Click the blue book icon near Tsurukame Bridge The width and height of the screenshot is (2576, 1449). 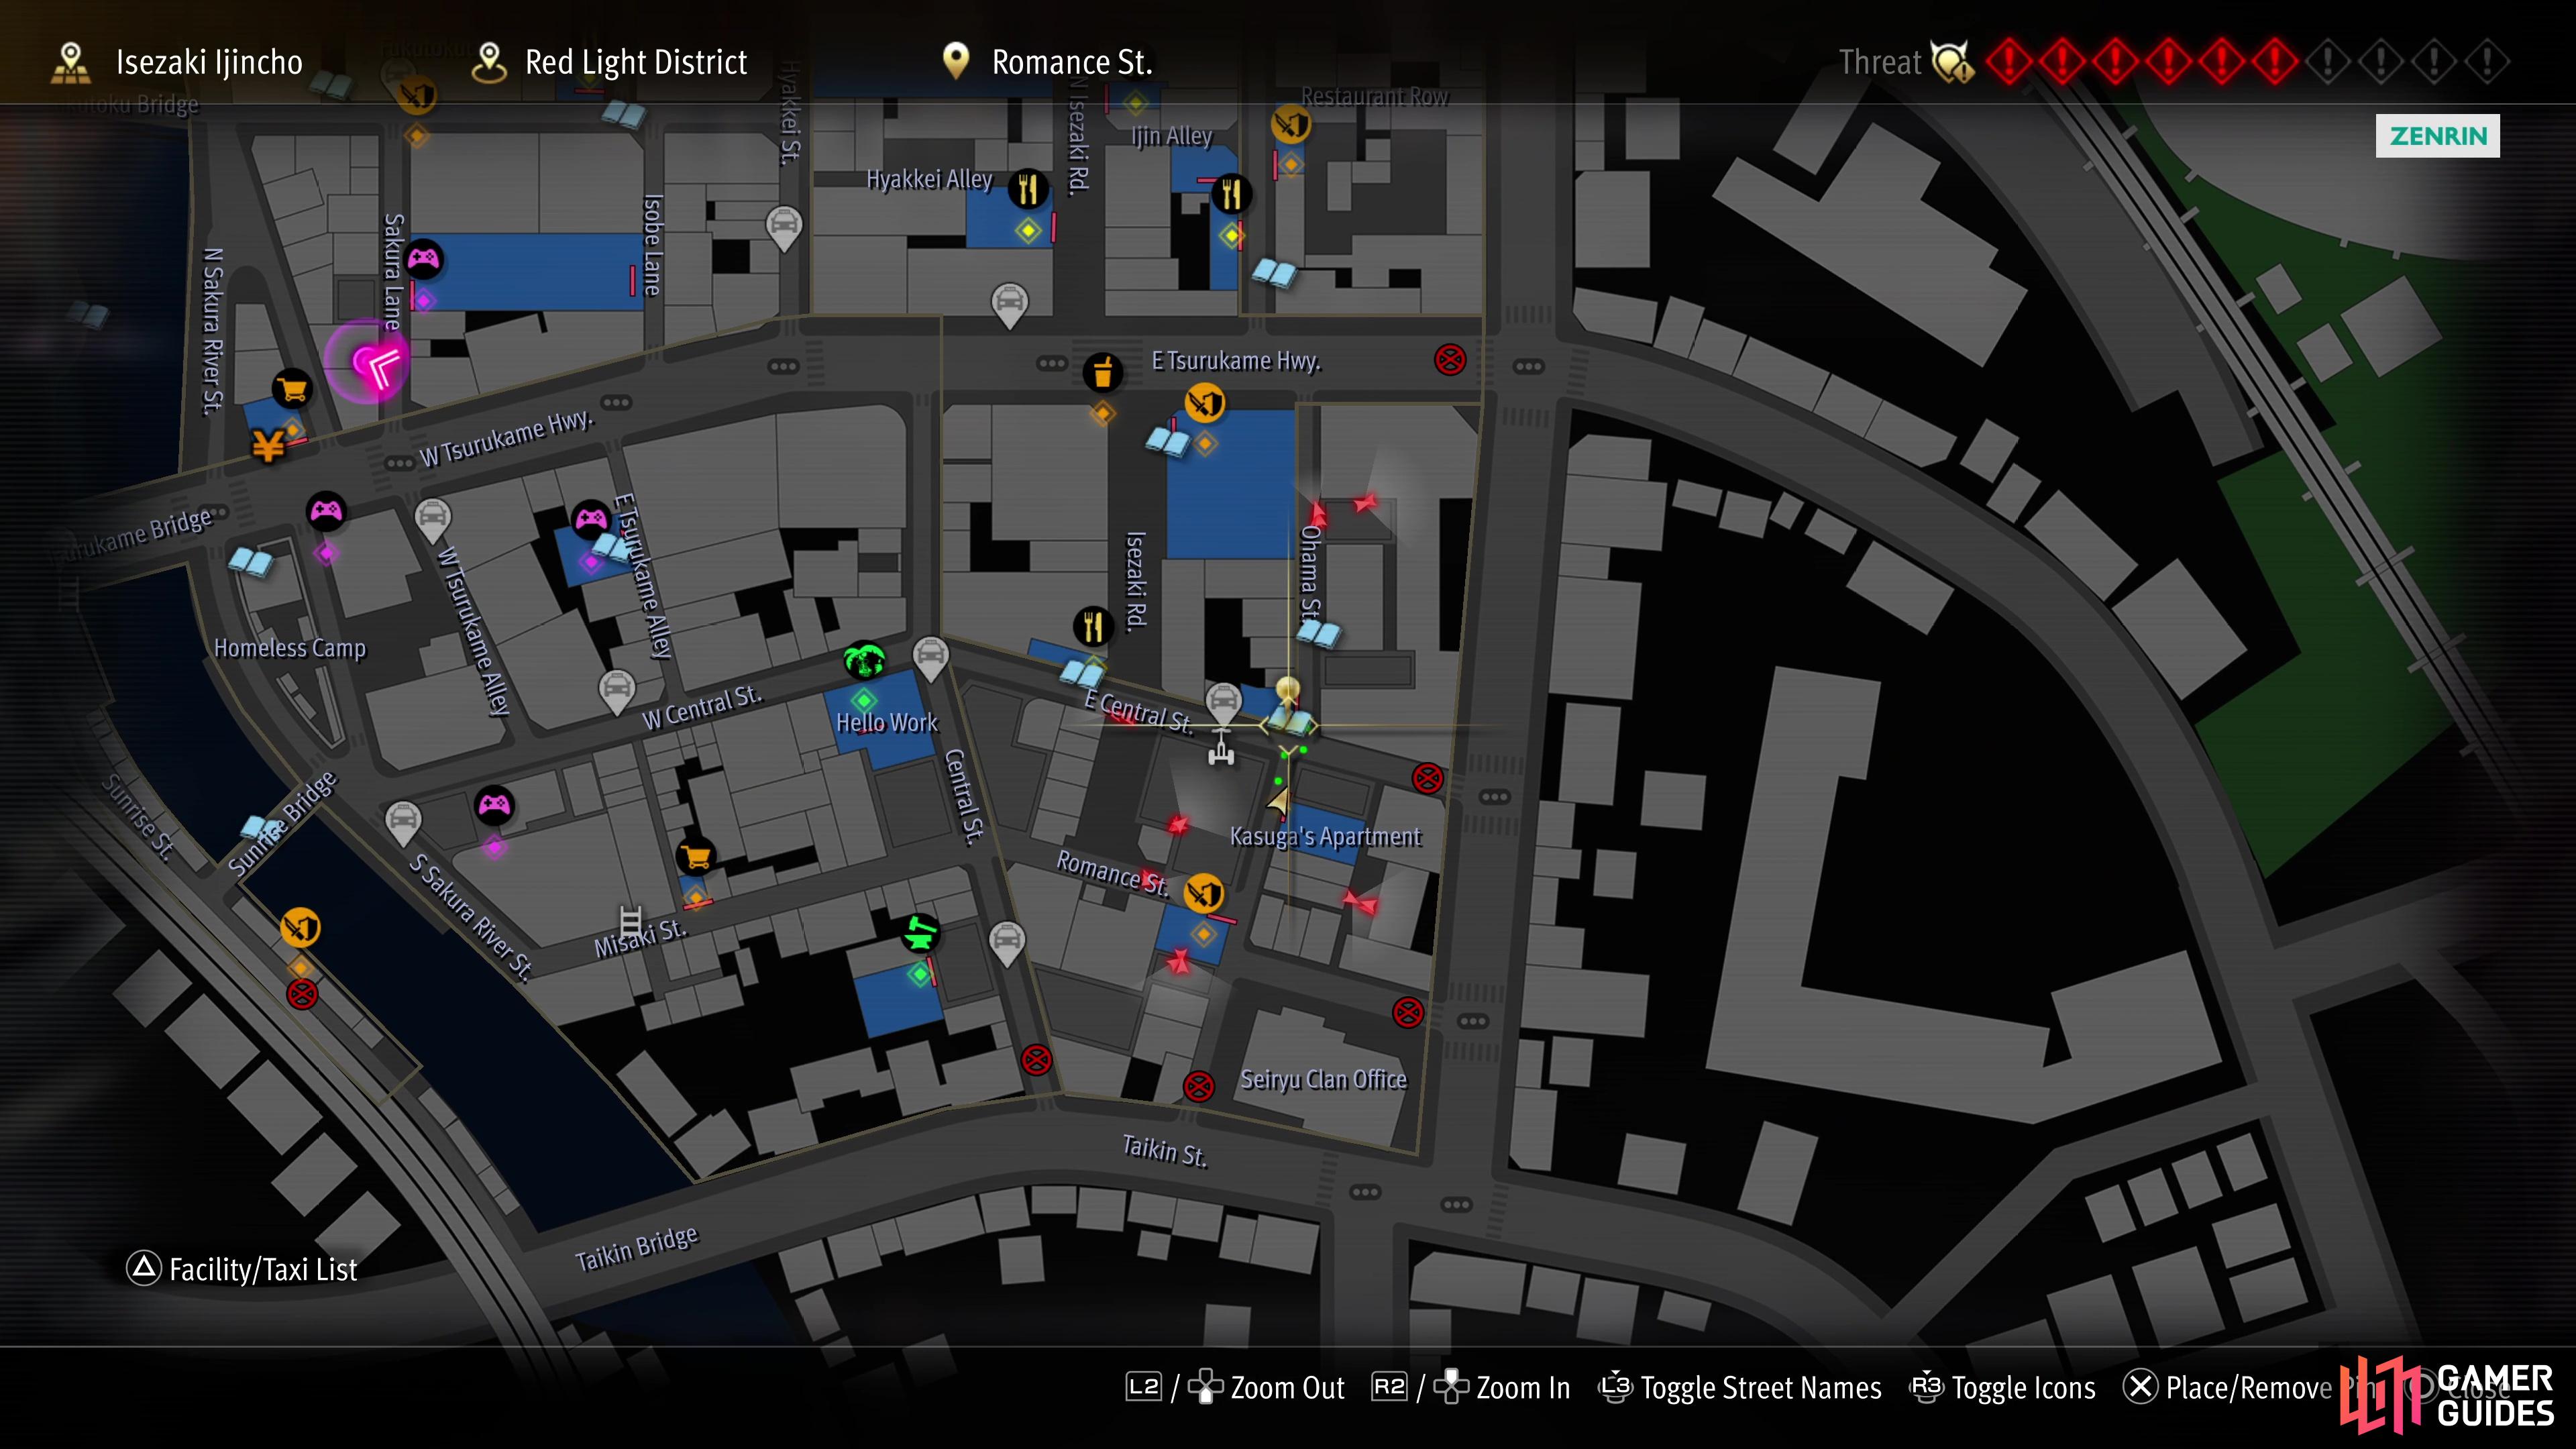coord(250,561)
